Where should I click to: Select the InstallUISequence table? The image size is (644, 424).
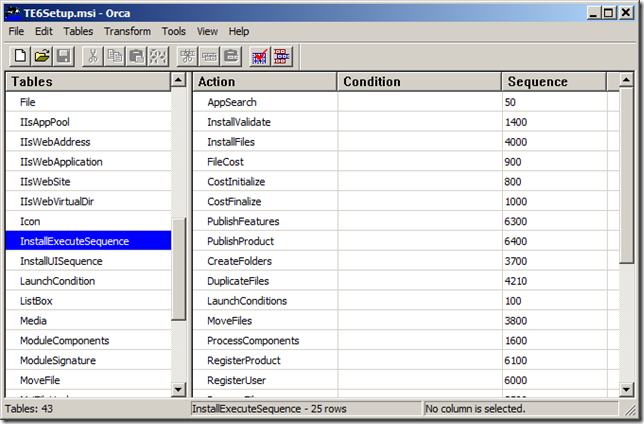coord(88,261)
